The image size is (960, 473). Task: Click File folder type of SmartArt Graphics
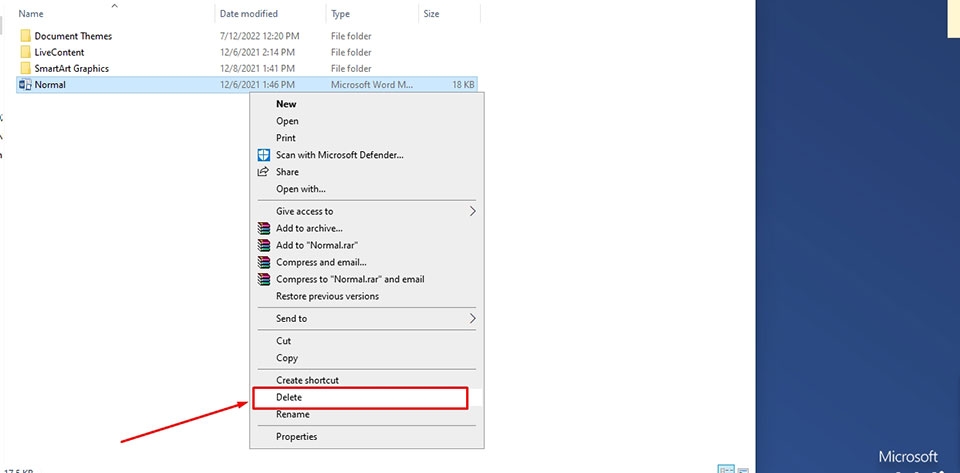coord(351,69)
